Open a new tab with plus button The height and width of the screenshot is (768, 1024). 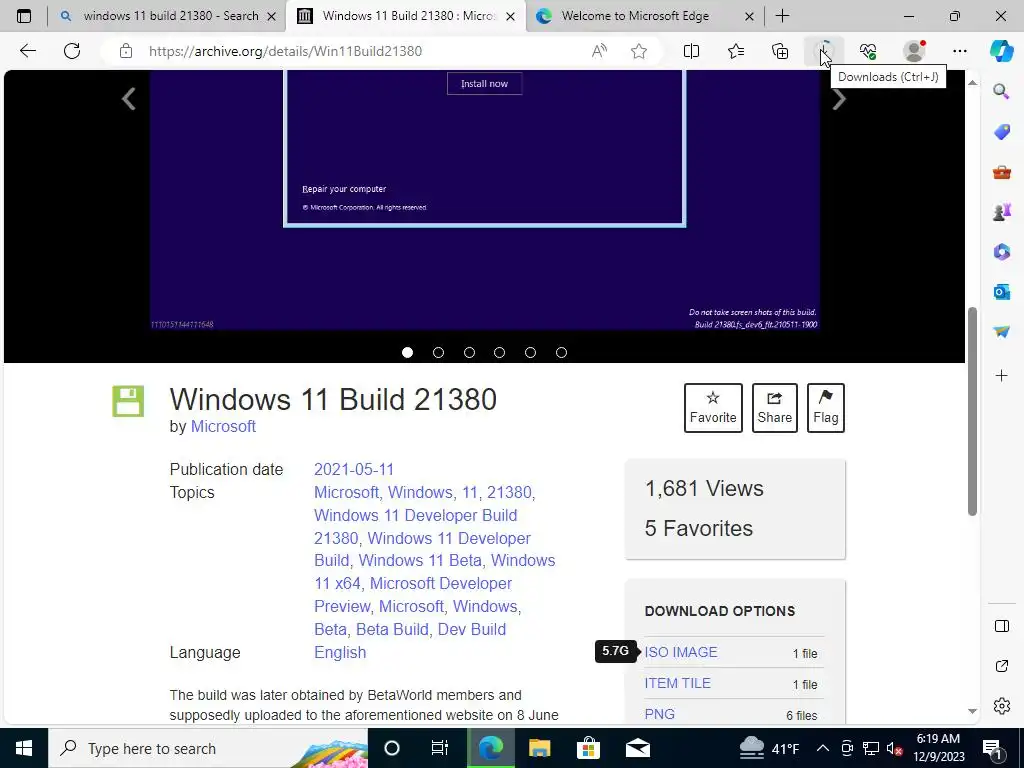pyautogui.click(x=782, y=16)
